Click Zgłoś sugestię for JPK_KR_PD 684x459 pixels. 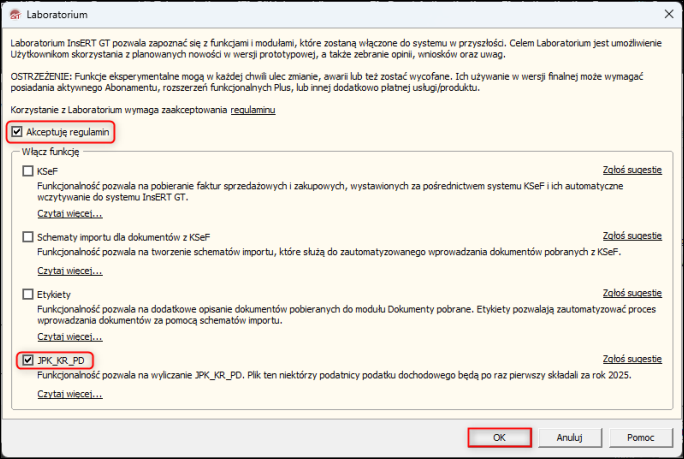tap(632, 359)
